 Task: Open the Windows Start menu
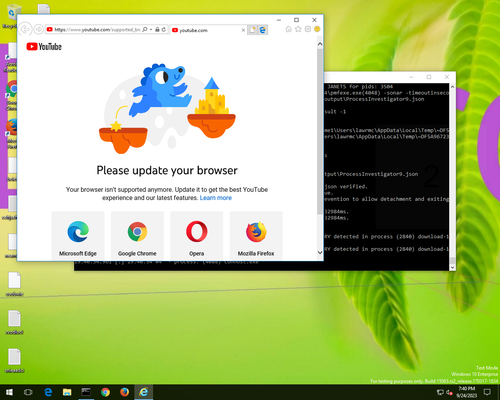click(x=9, y=392)
